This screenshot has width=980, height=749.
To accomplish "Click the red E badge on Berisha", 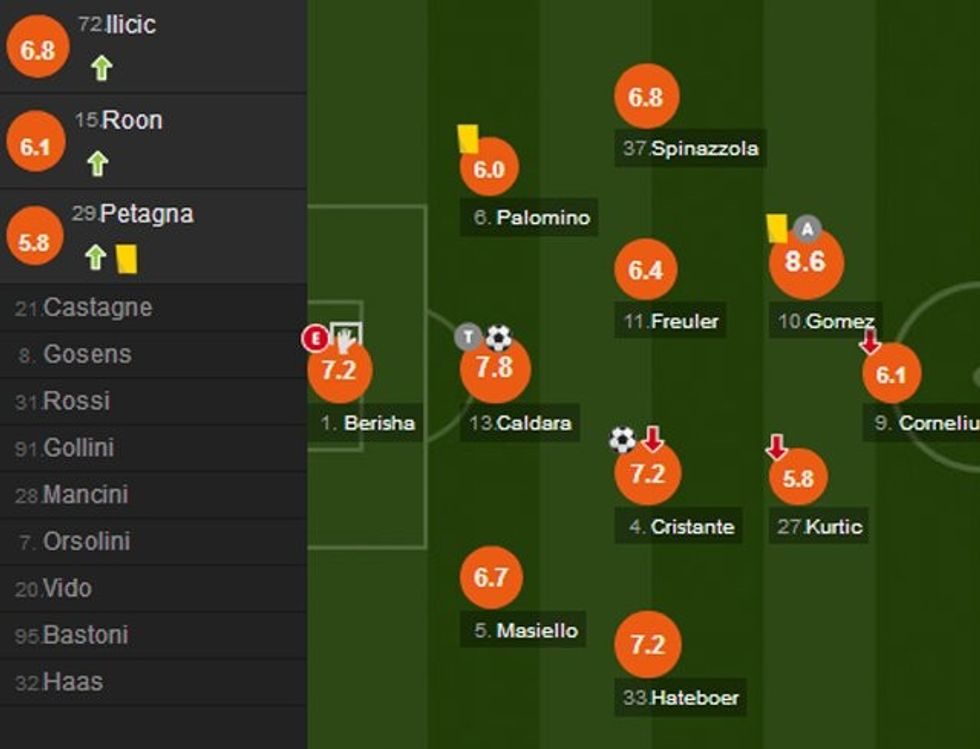I will click(315, 339).
